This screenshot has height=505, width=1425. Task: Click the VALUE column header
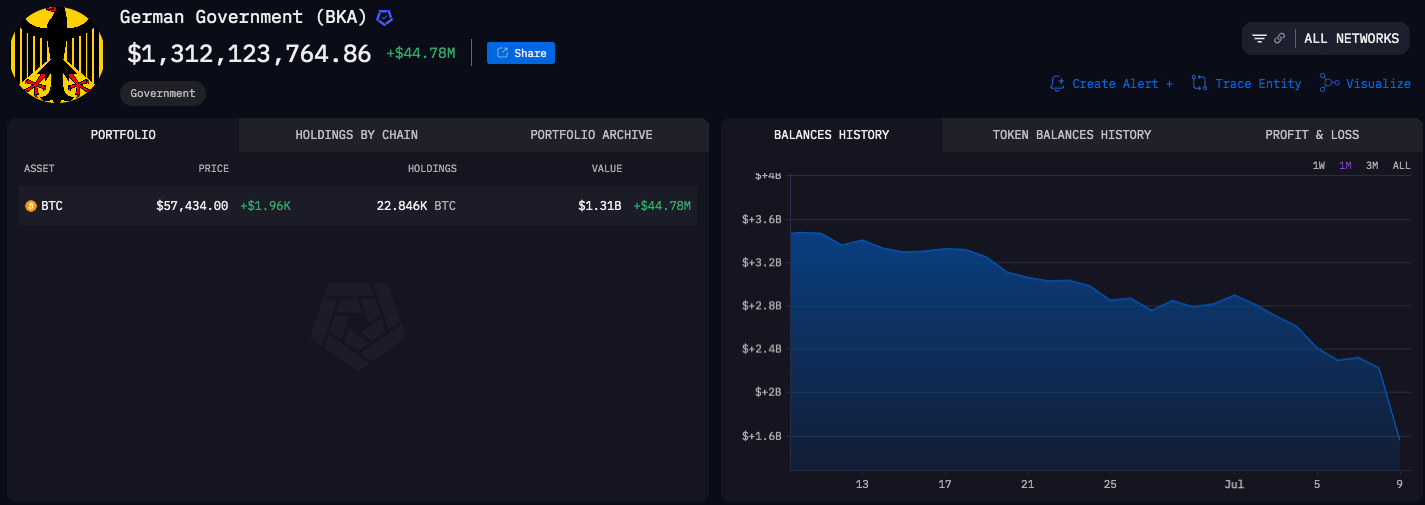pos(607,169)
